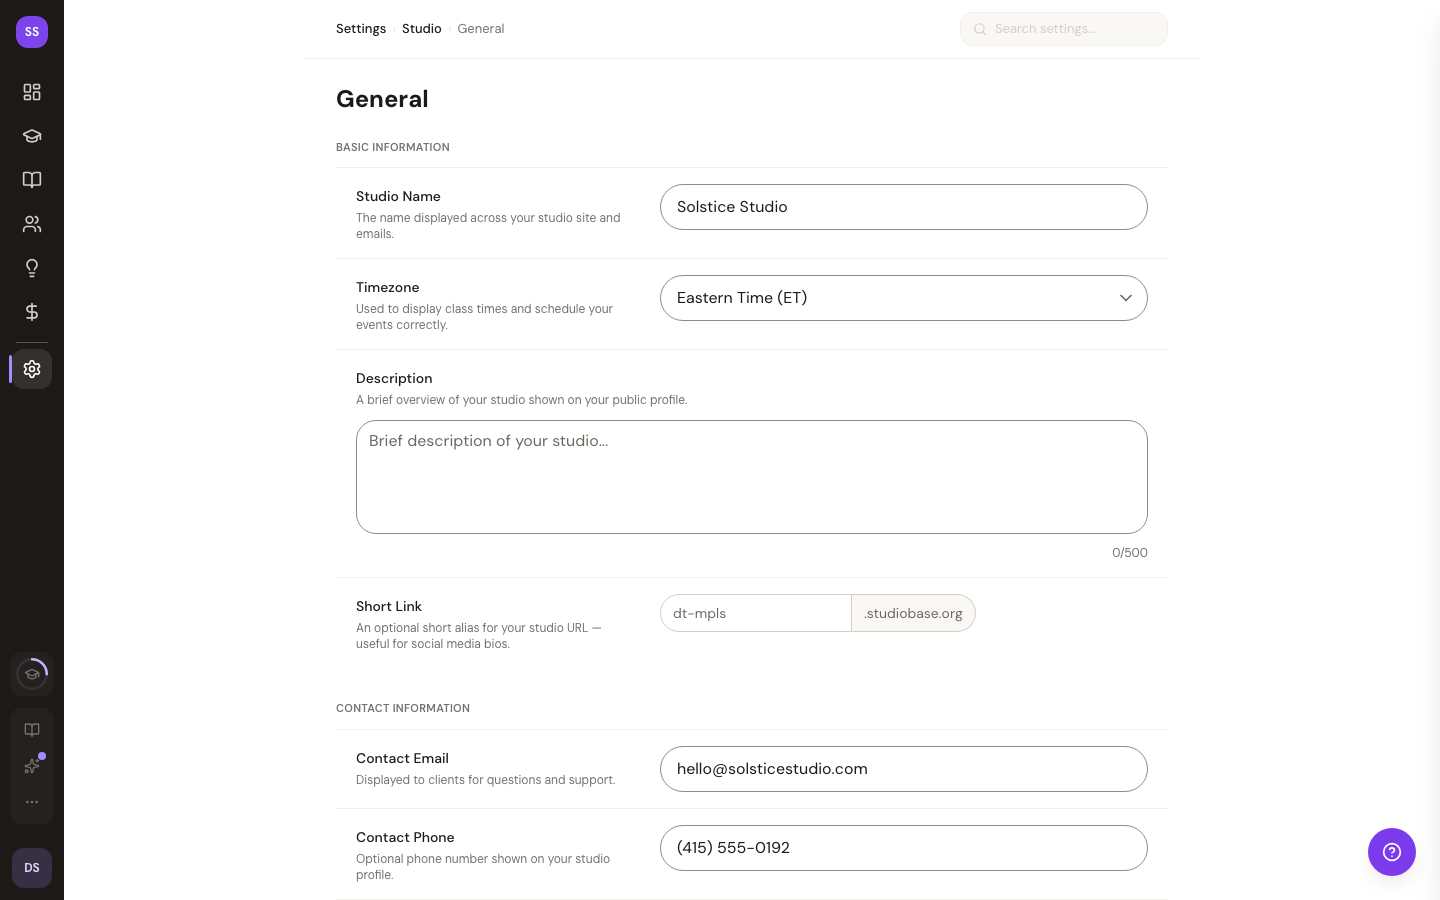Screen dimensions: 1440x900
Task: Click into the Studio Name field
Action: coord(903,207)
